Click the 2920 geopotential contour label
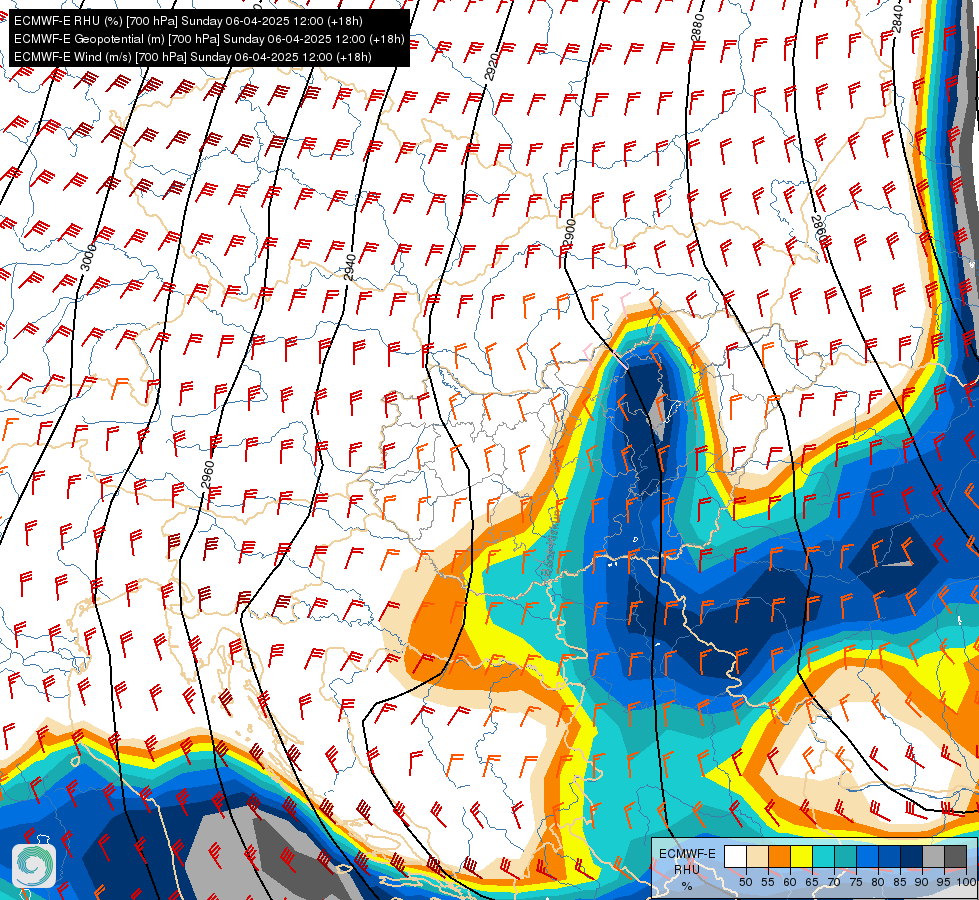 pos(491,67)
